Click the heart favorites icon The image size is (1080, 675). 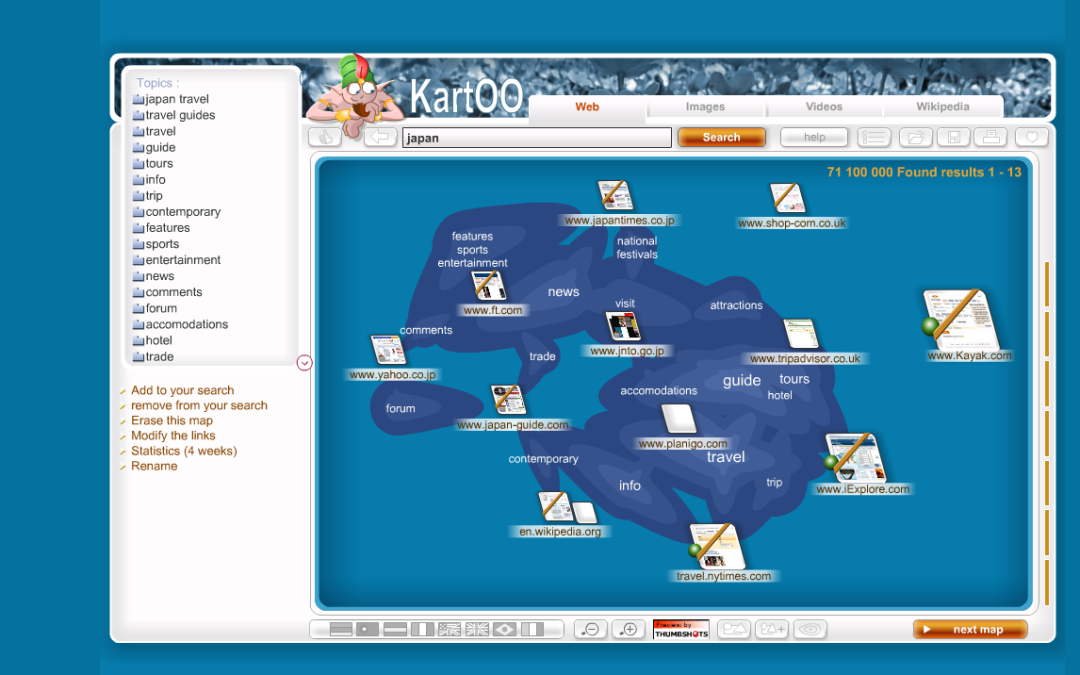1032,137
